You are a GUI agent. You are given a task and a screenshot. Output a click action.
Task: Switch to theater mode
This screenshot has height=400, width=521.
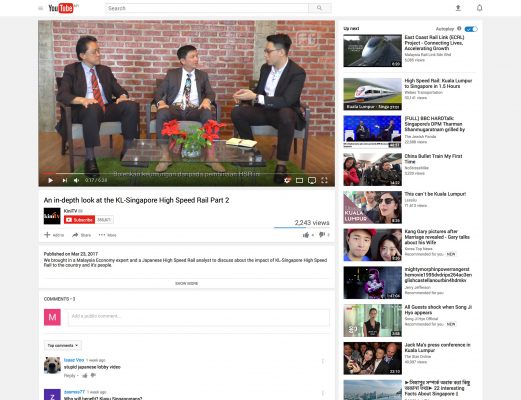tap(299, 180)
